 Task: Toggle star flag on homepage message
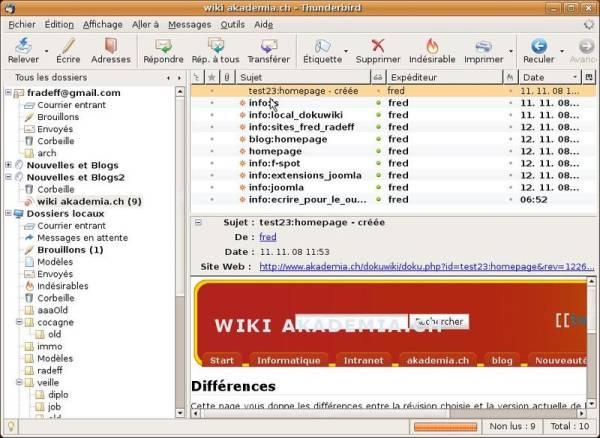(x=212, y=151)
